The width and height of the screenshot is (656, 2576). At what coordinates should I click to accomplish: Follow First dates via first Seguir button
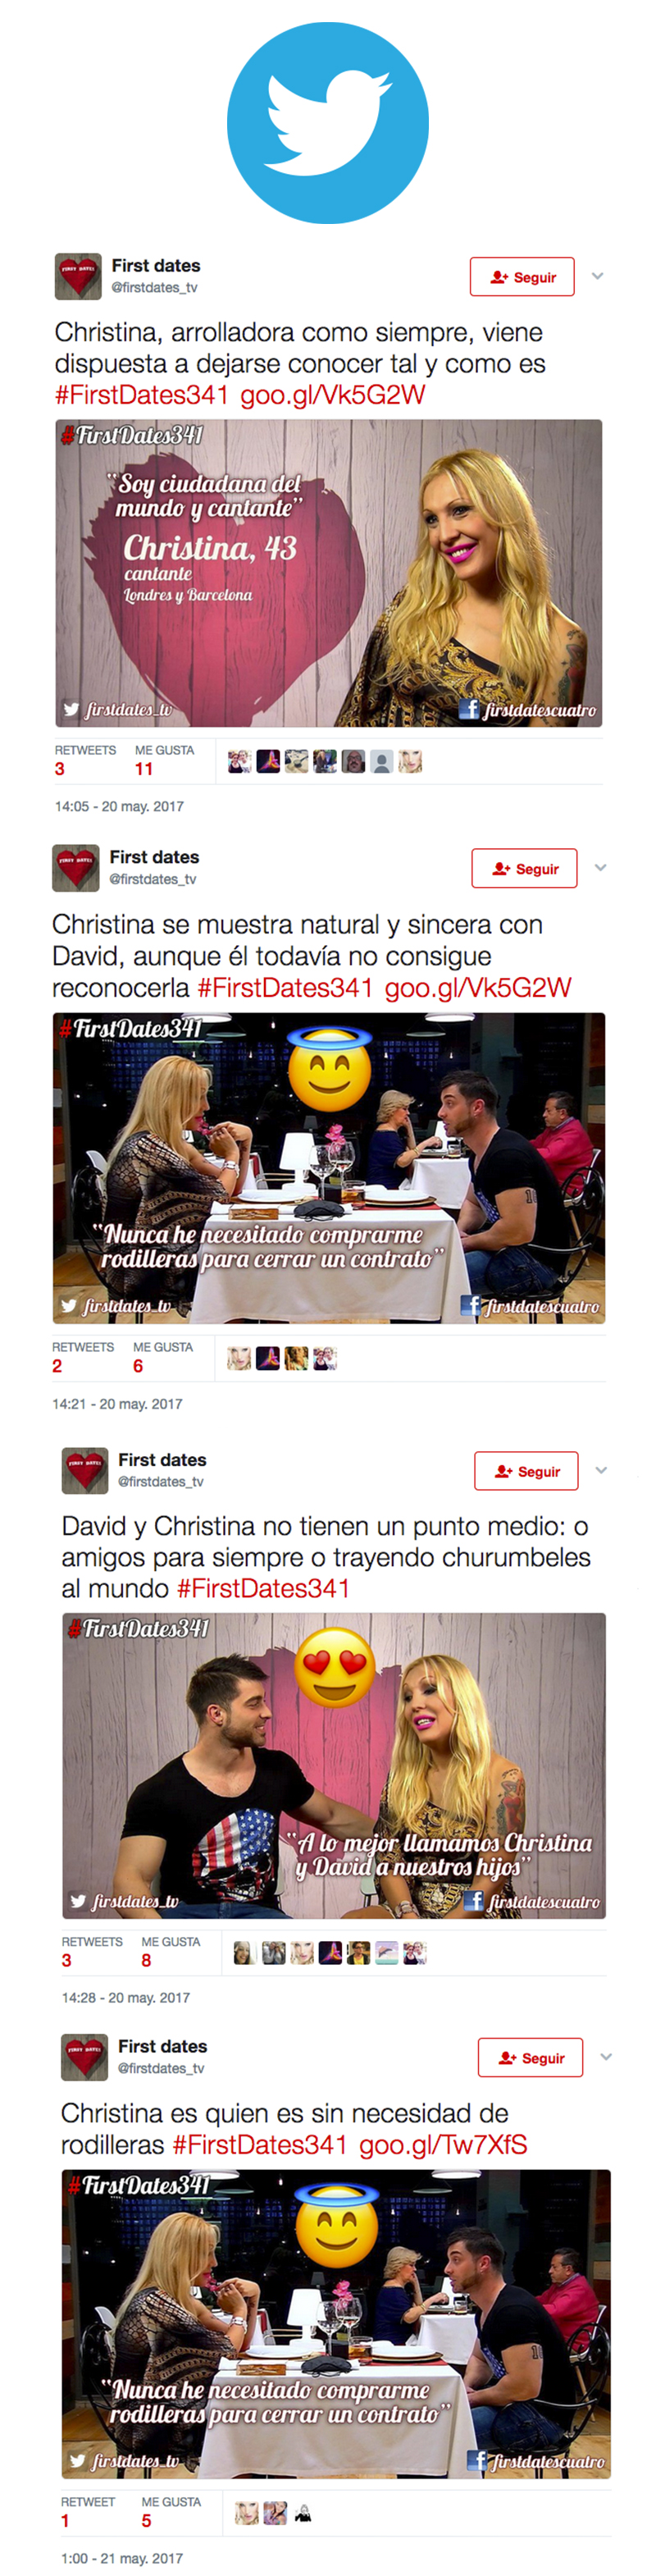coord(522,277)
